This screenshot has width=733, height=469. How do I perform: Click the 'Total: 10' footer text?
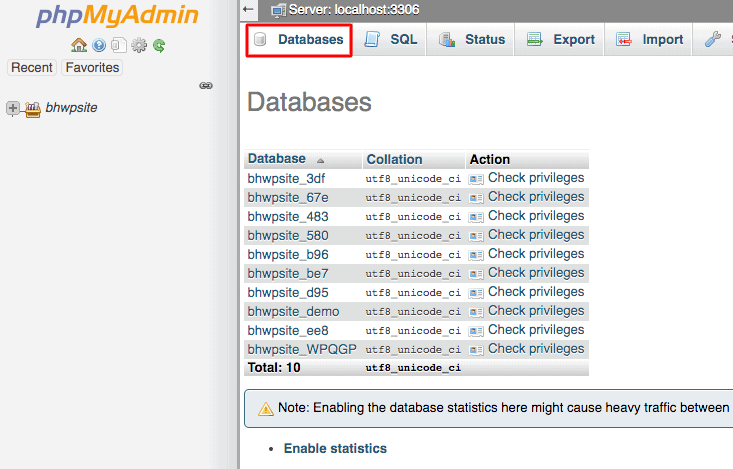click(x=274, y=368)
